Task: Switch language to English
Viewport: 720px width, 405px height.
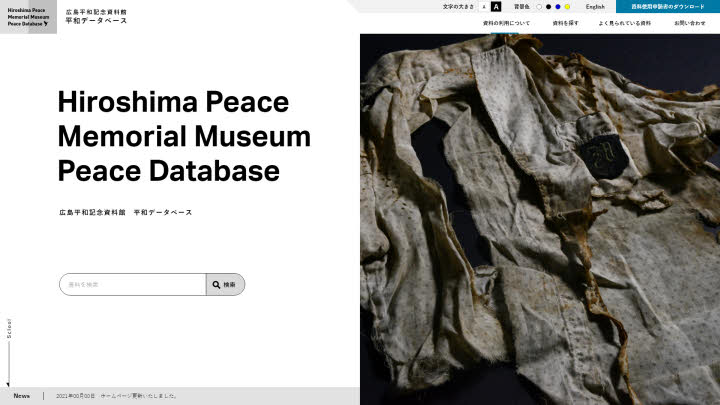Action: (x=595, y=7)
